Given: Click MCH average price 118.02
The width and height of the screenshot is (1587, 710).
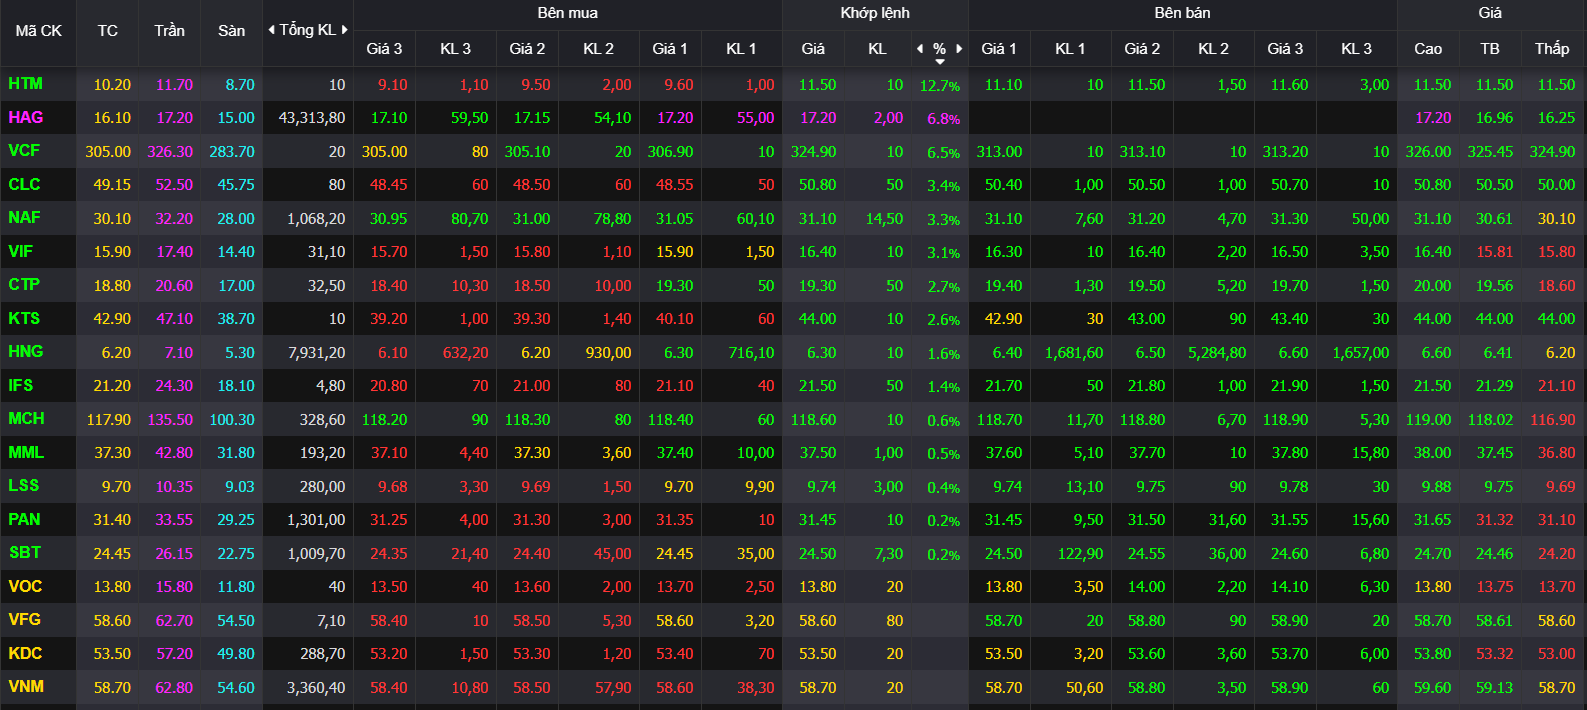Looking at the screenshot, I should [1490, 420].
